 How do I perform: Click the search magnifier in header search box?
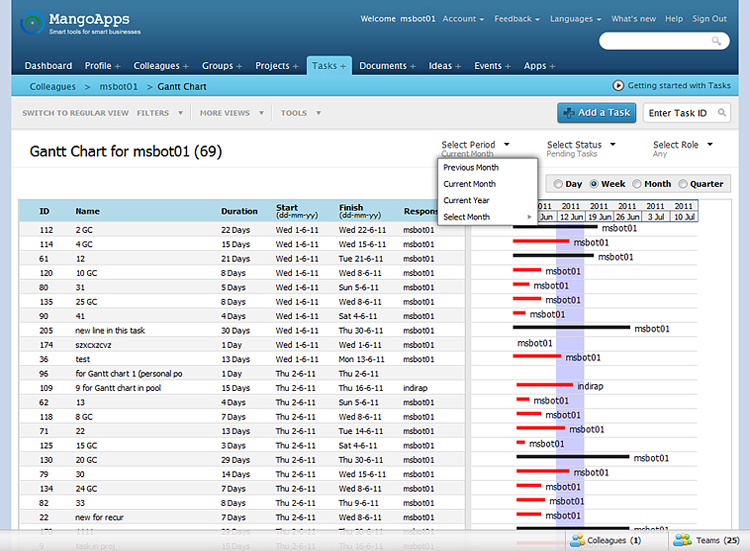[x=716, y=41]
